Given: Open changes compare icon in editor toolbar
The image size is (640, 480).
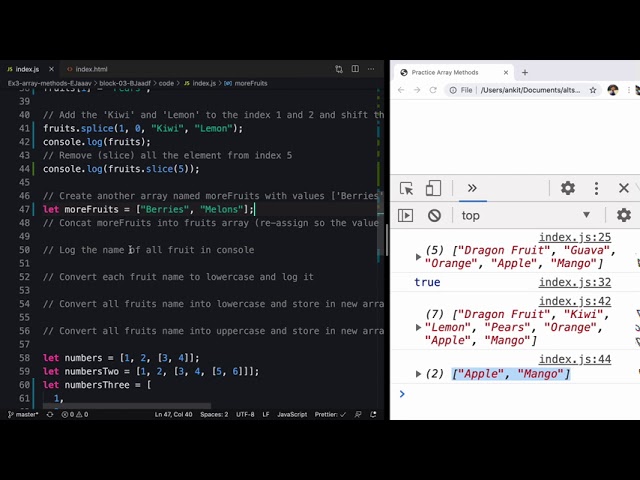Looking at the screenshot, I should [339, 69].
